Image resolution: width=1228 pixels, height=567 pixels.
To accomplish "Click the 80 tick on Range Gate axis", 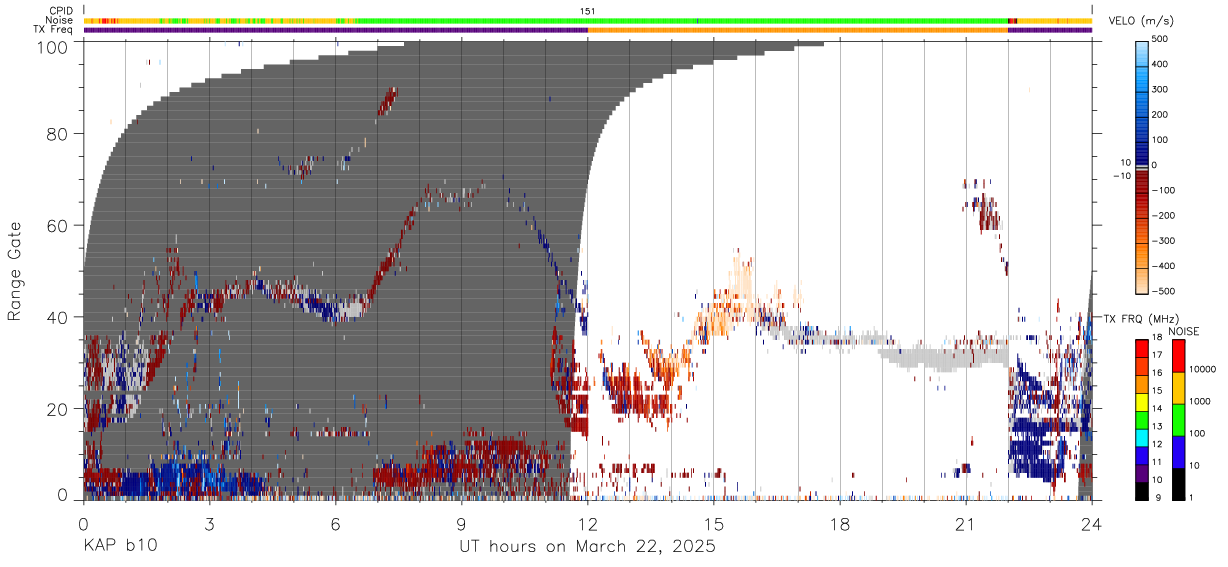I will (57, 133).
